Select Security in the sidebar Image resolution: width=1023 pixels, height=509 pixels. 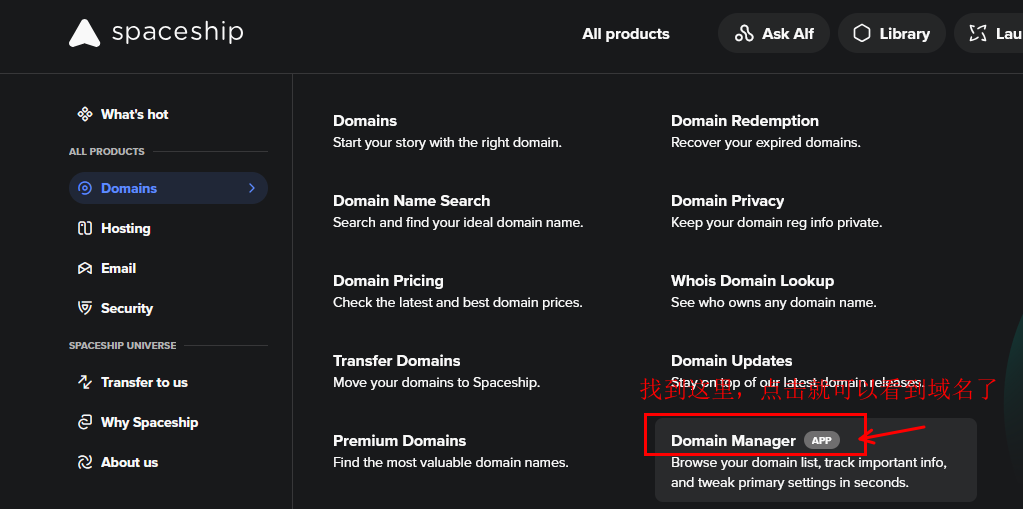pos(127,308)
